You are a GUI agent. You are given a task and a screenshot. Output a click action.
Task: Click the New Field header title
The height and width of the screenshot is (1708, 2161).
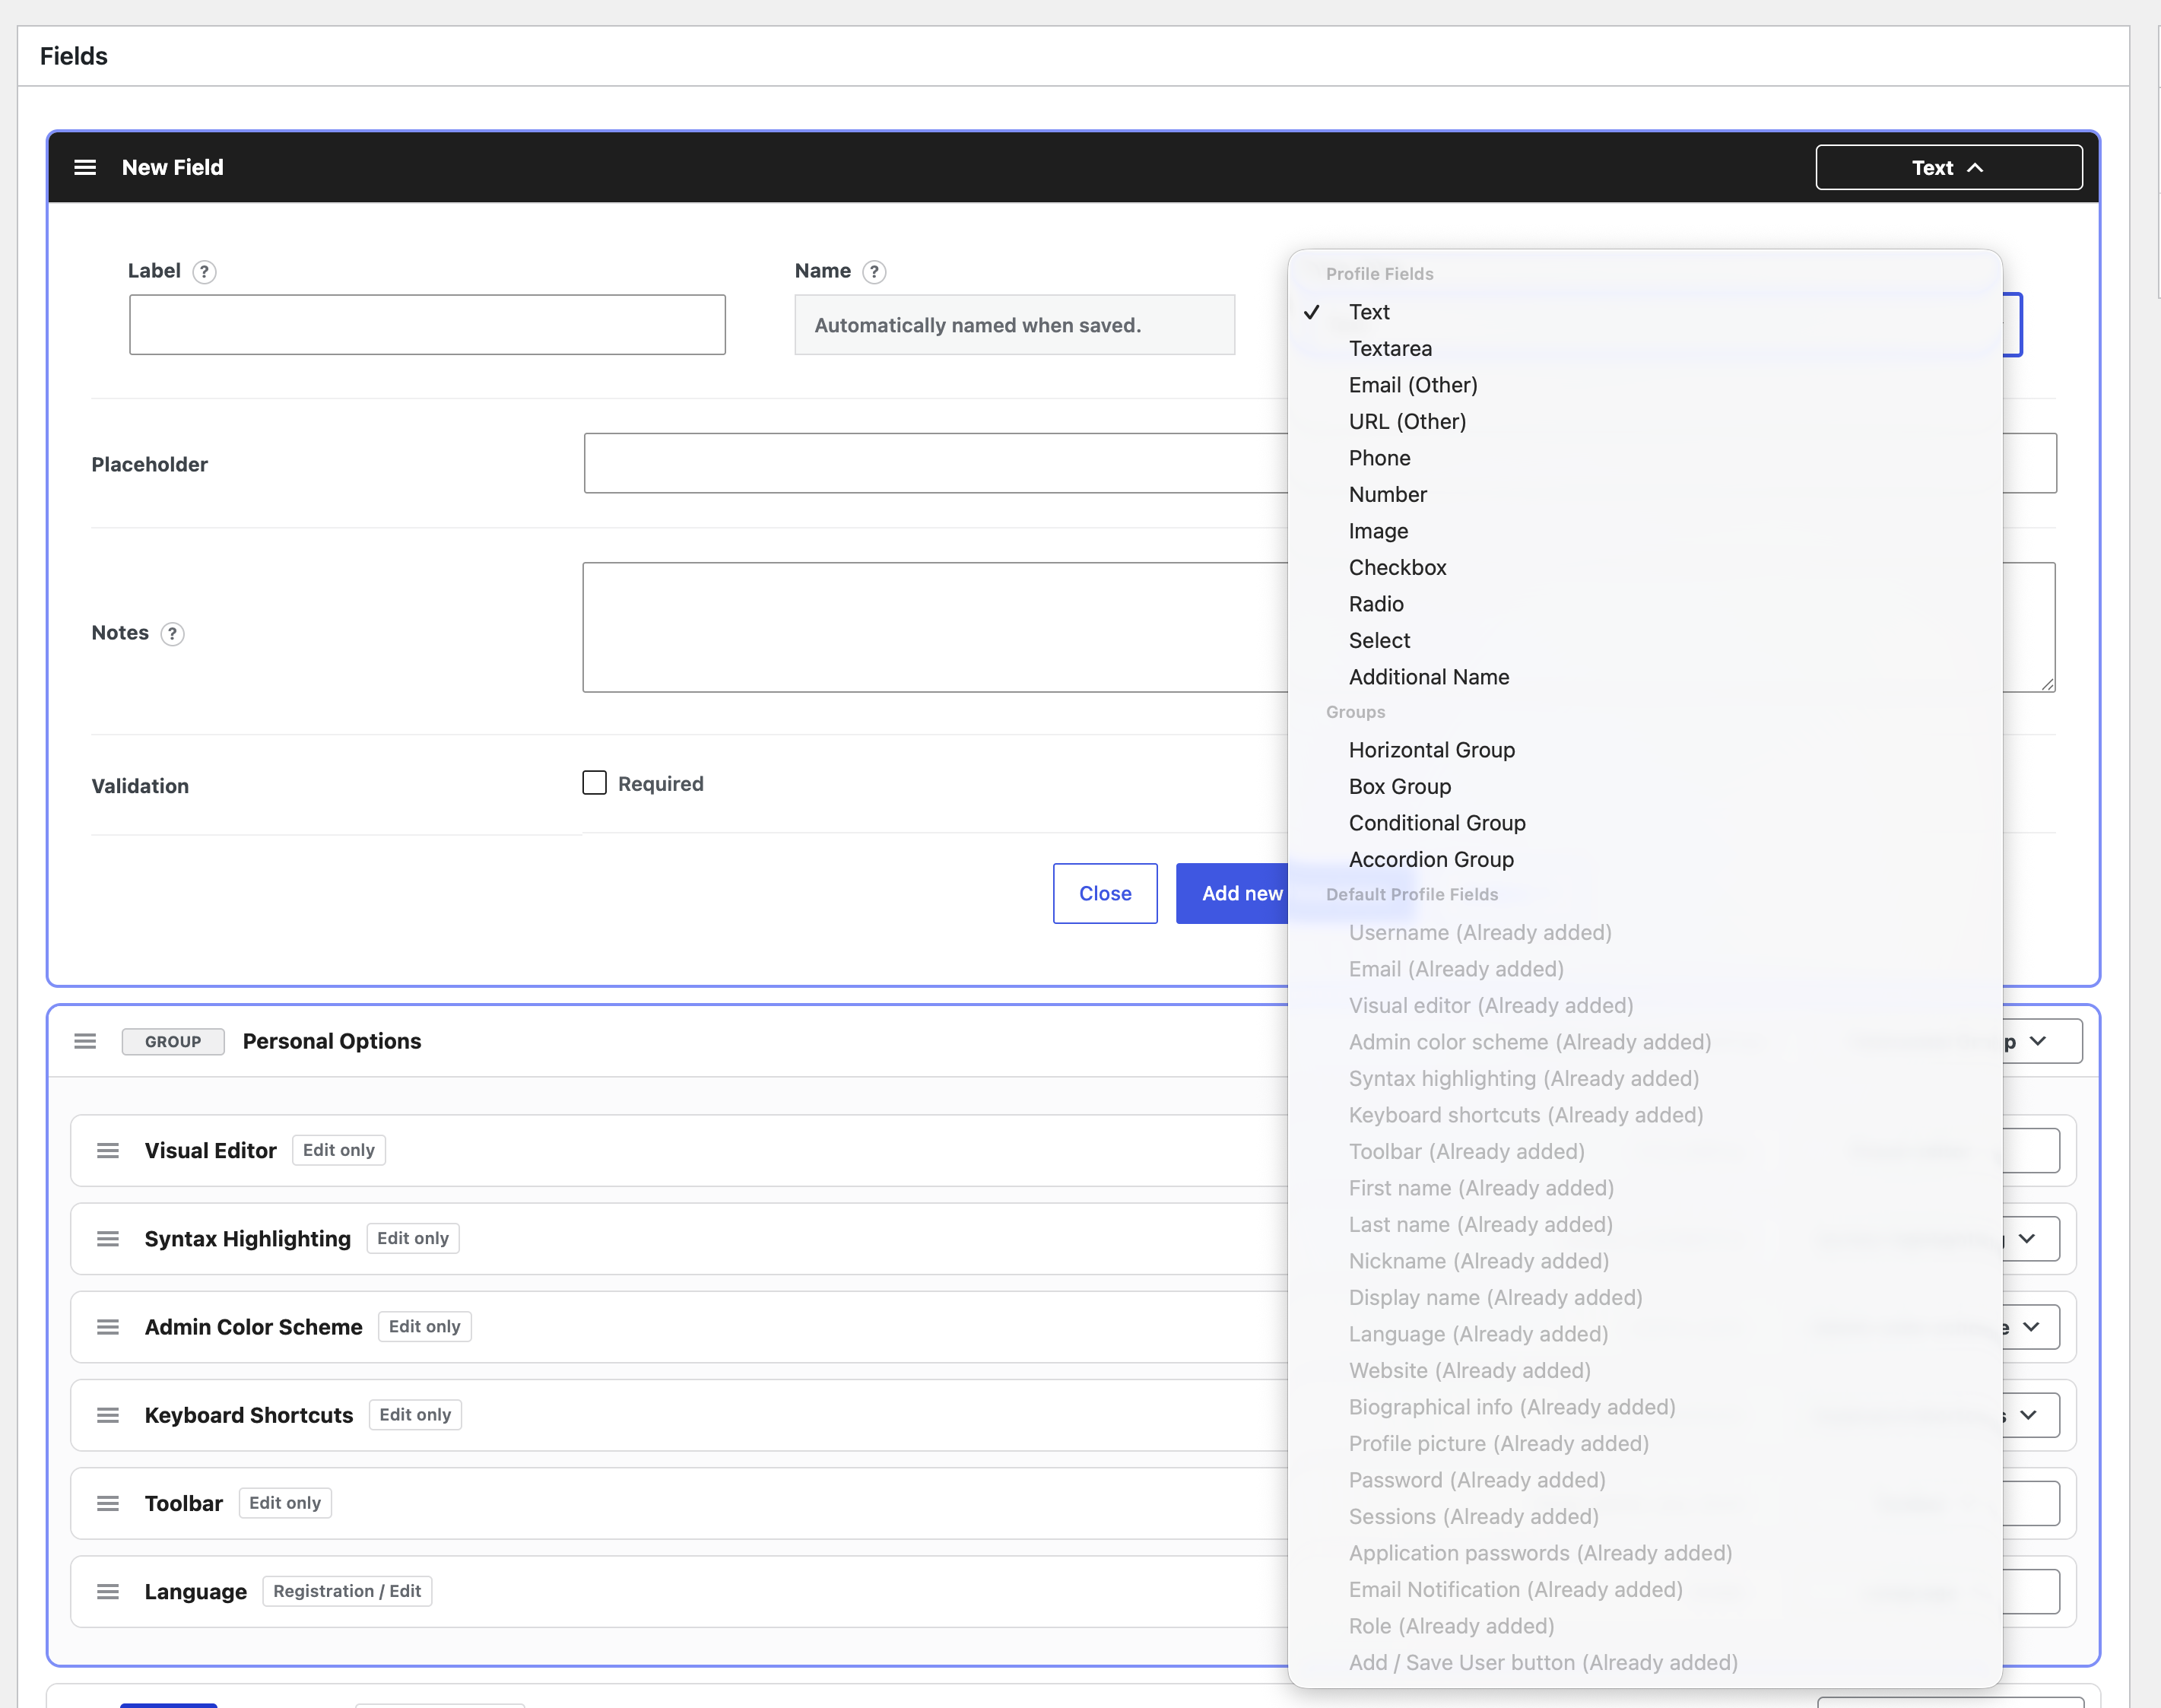click(x=173, y=167)
